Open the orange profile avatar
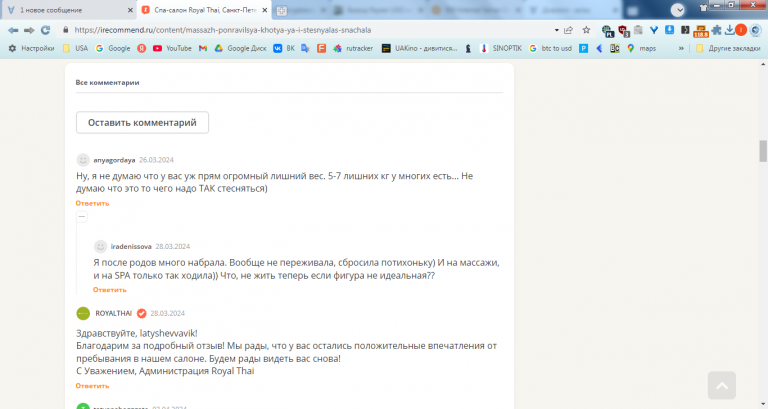This screenshot has width=768, height=409. (x=741, y=30)
